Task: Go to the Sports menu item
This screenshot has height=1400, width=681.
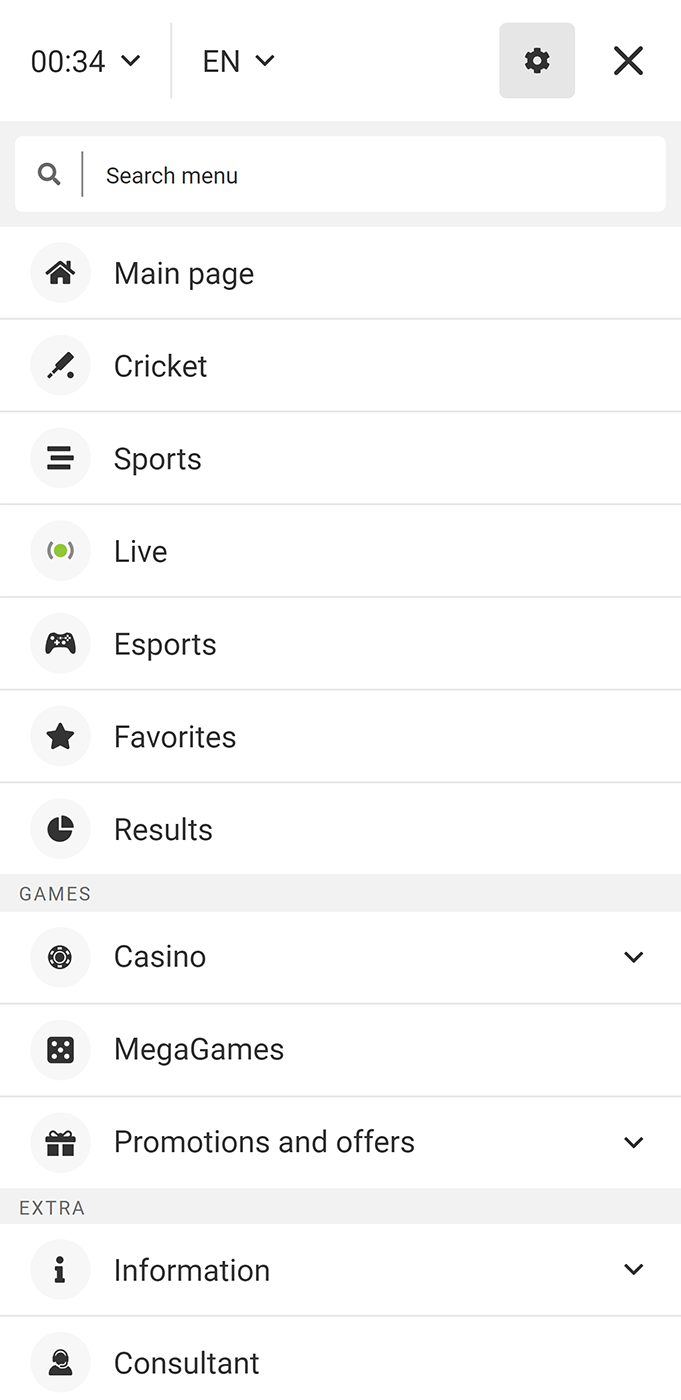Action: [x=158, y=459]
